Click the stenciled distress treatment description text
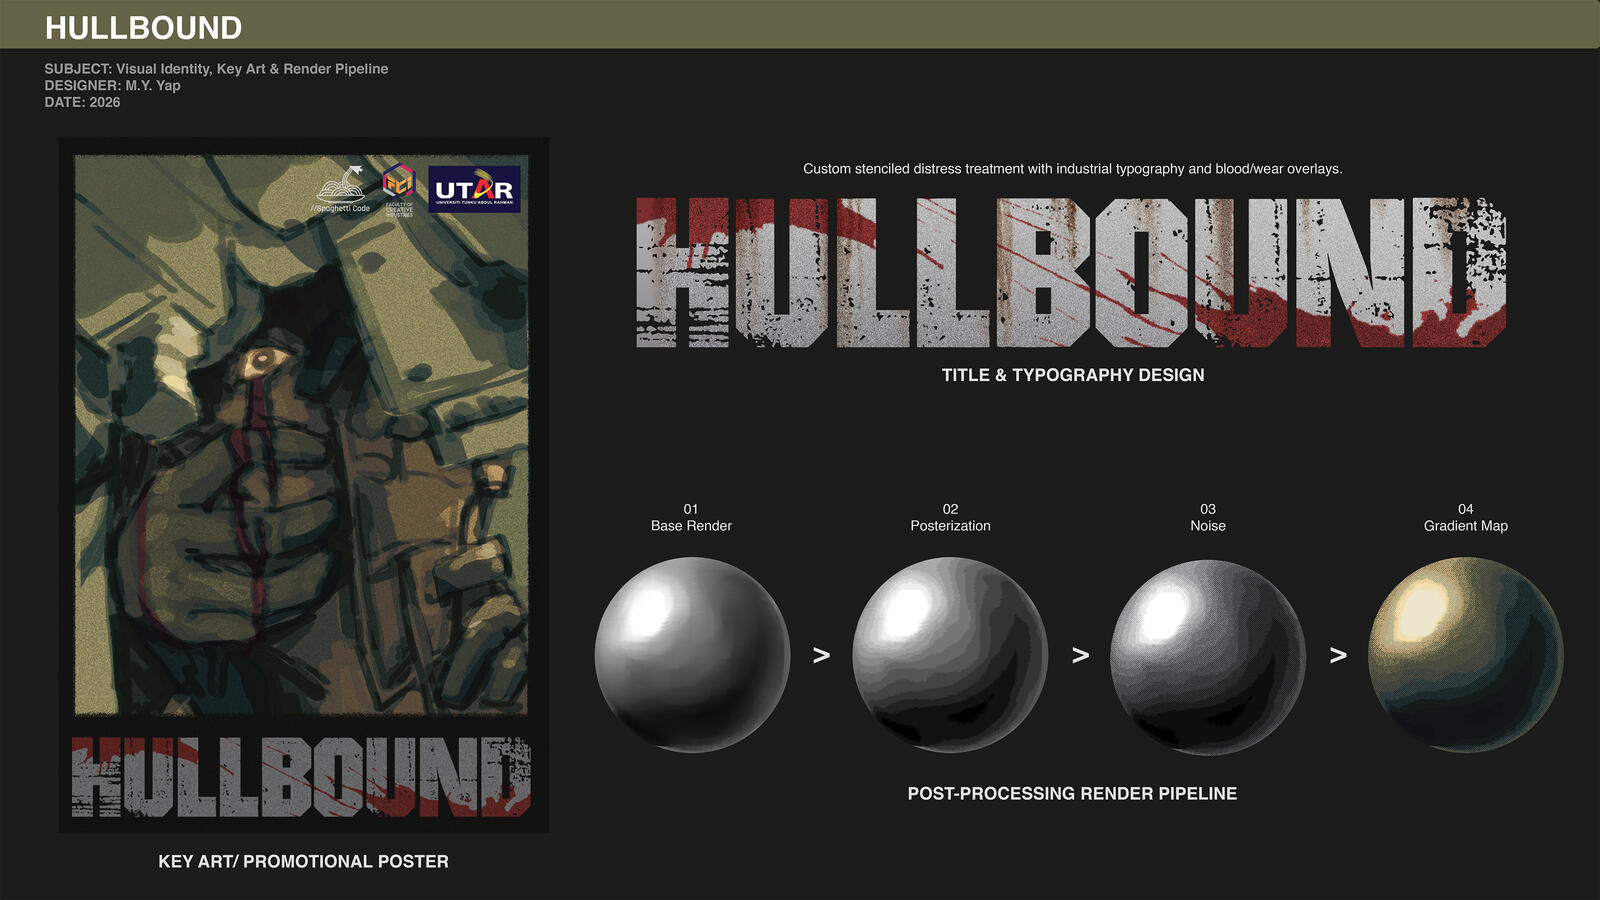1600x900 pixels. point(1073,169)
